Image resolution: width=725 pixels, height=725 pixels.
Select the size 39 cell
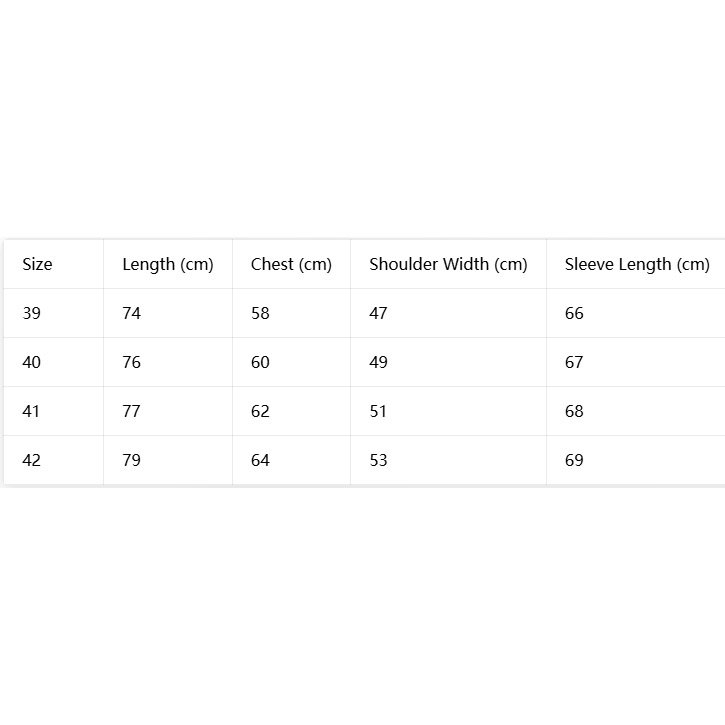tap(54, 313)
